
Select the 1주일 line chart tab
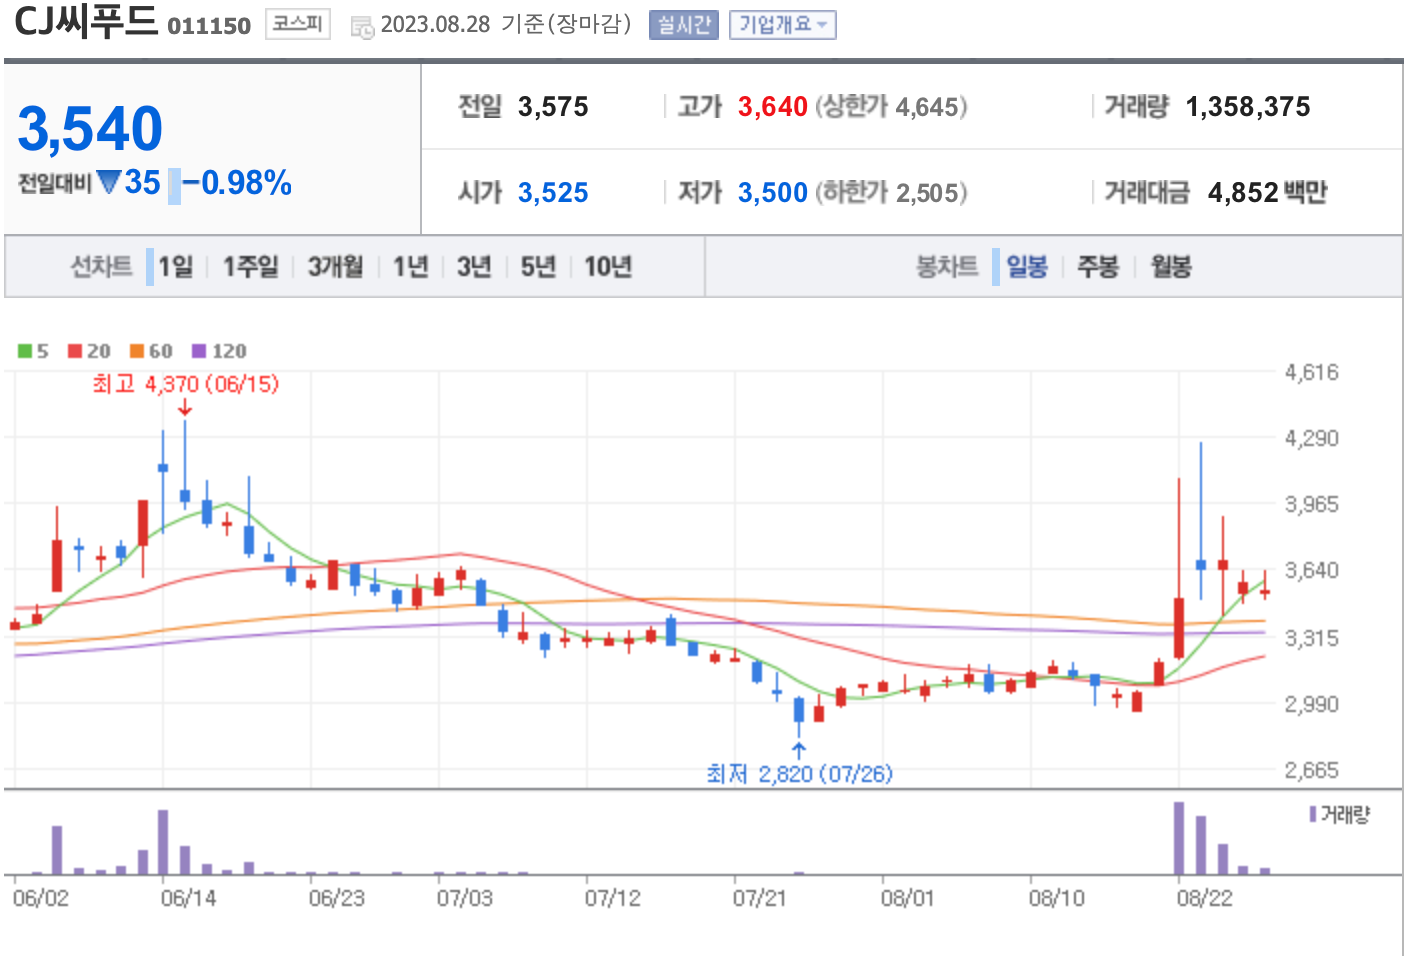[250, 266]
